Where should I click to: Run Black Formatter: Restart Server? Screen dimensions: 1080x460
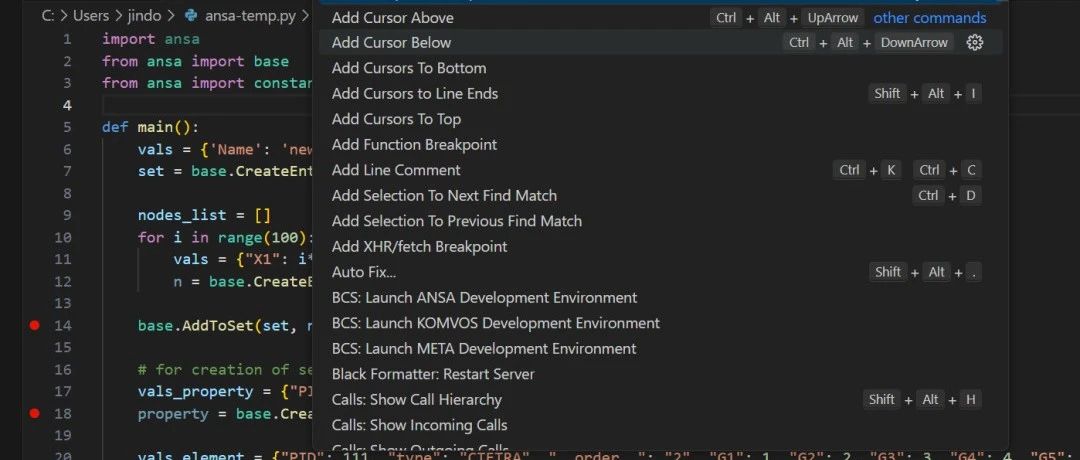661,374
